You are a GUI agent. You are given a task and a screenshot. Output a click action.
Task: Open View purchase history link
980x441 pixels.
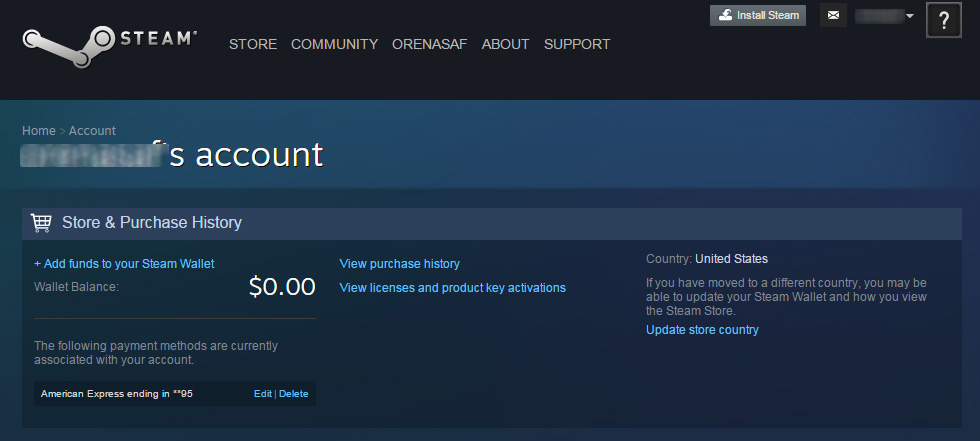tap(399, 264)
